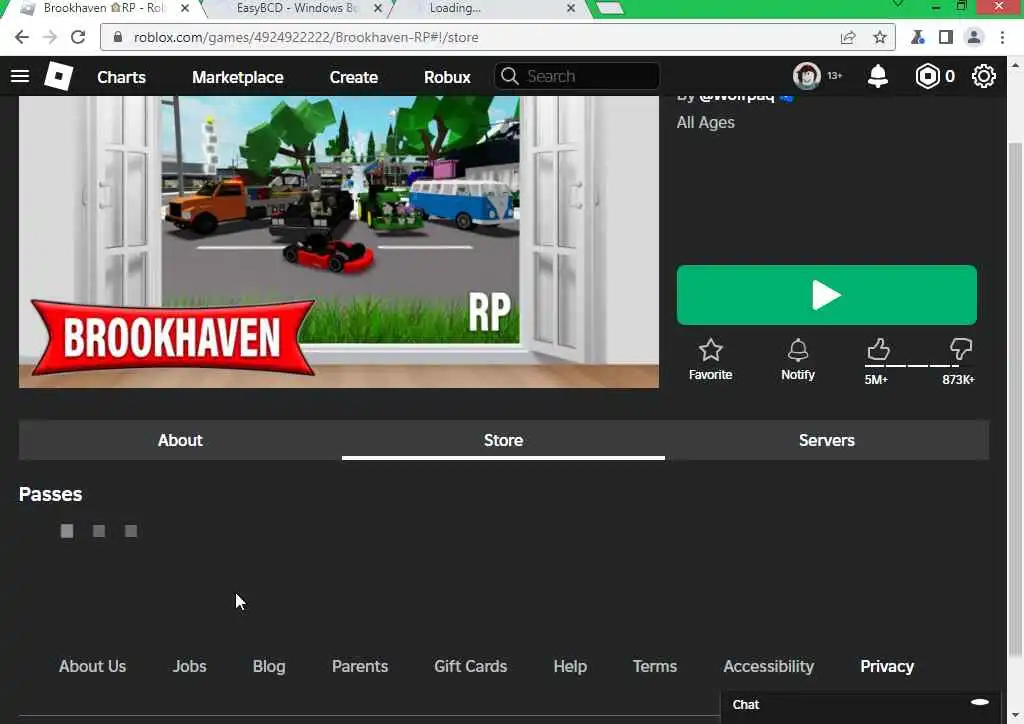Image resolution: width=1024 pixels, height=724 pixels.
Task: Go forward with browser forward arrow
Action: pyautogui.click(x=50, y=37)
